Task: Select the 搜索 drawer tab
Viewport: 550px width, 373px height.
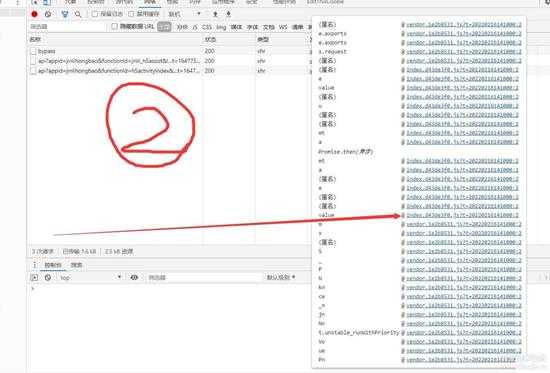Action: (76, 265)
